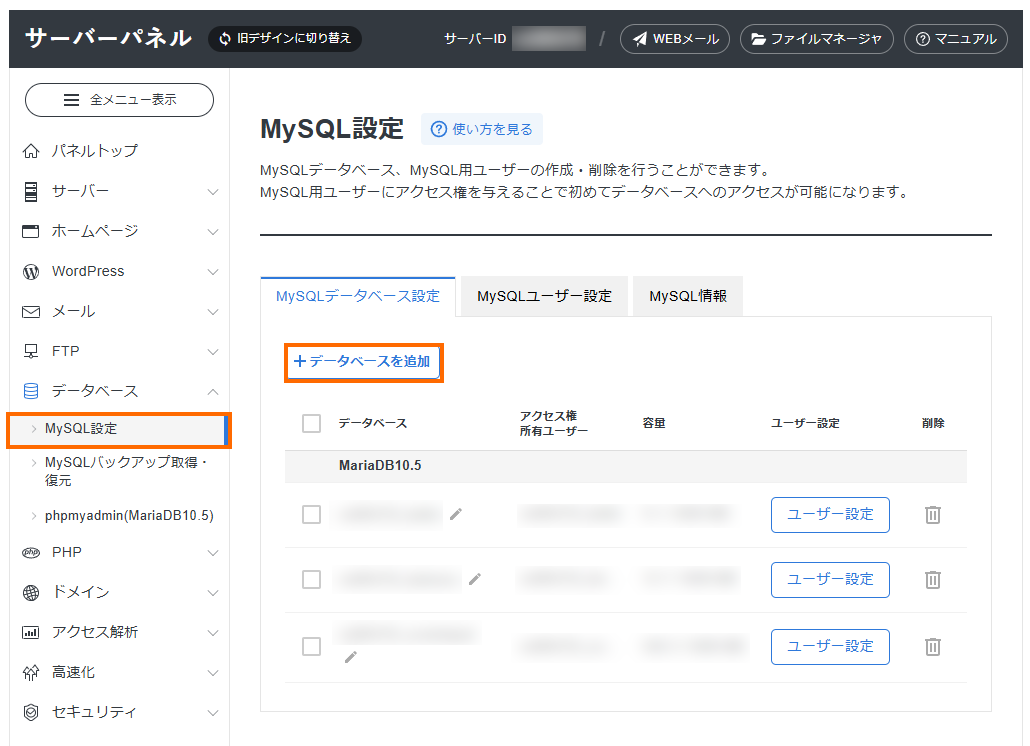Expand the セキュリティ menu chevron

pyautogui.click(x=213, y=713)
